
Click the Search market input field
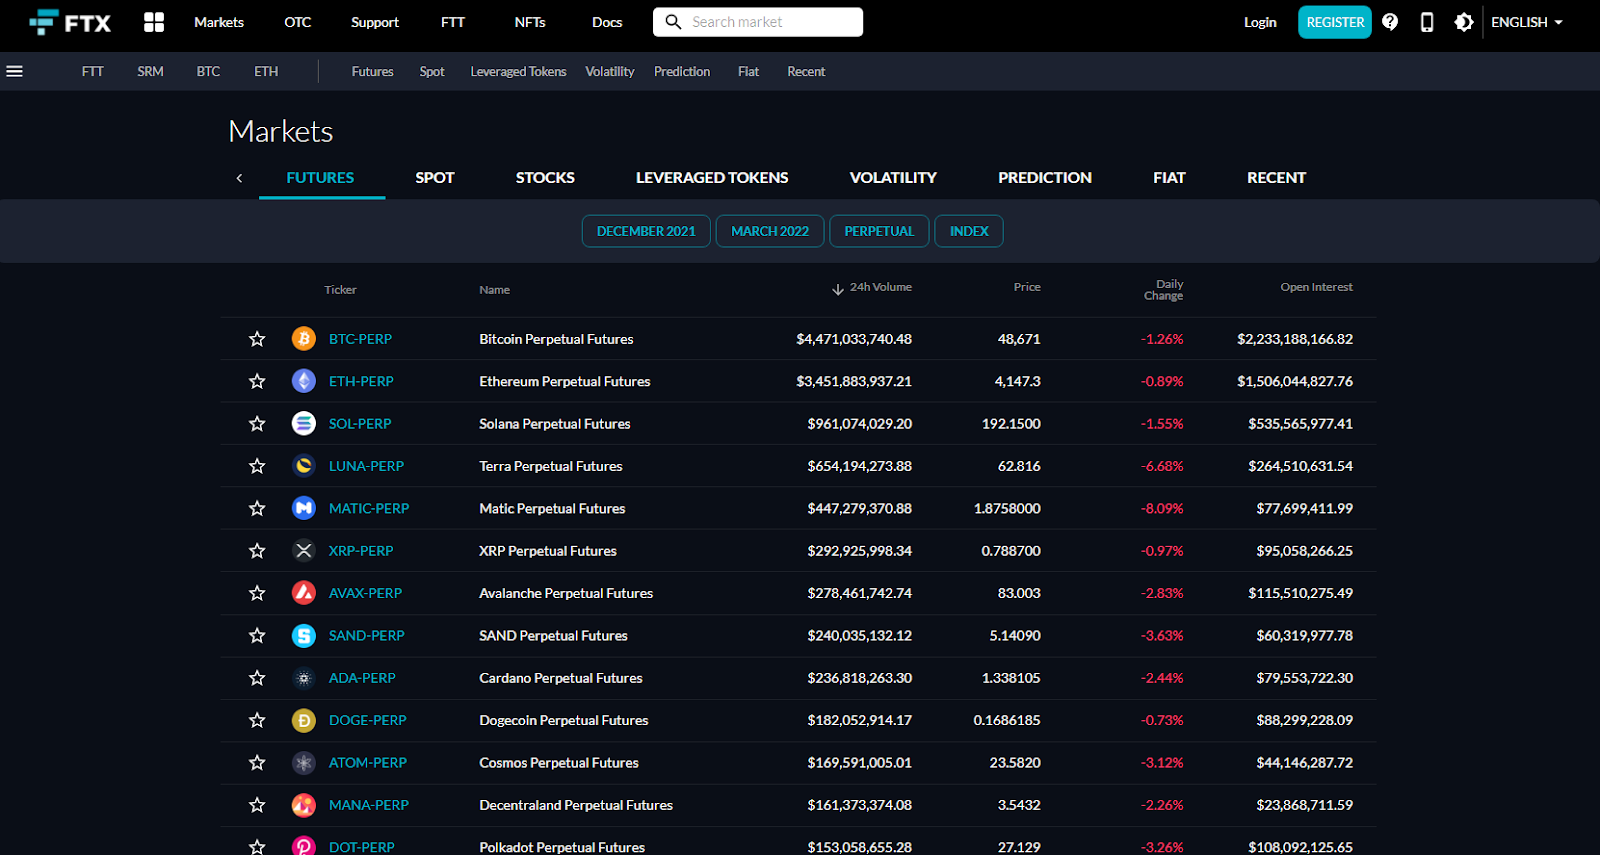(x=758, y=22)
